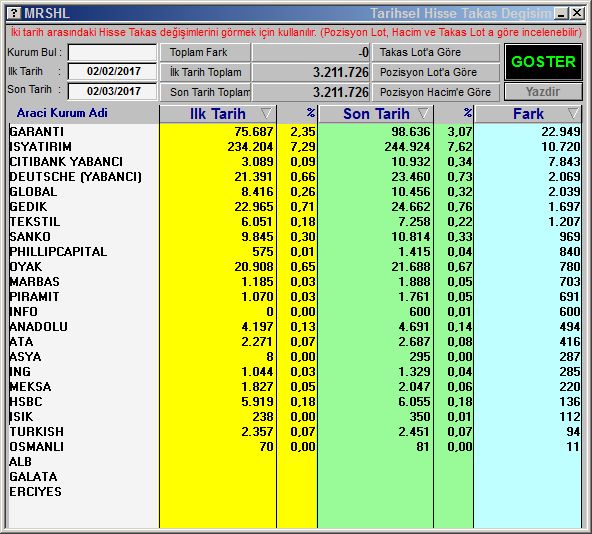Select the ERCIYES row name
The height and width of the screenshot is (534, 592).
pyautogui.click(x=35, y=492)
